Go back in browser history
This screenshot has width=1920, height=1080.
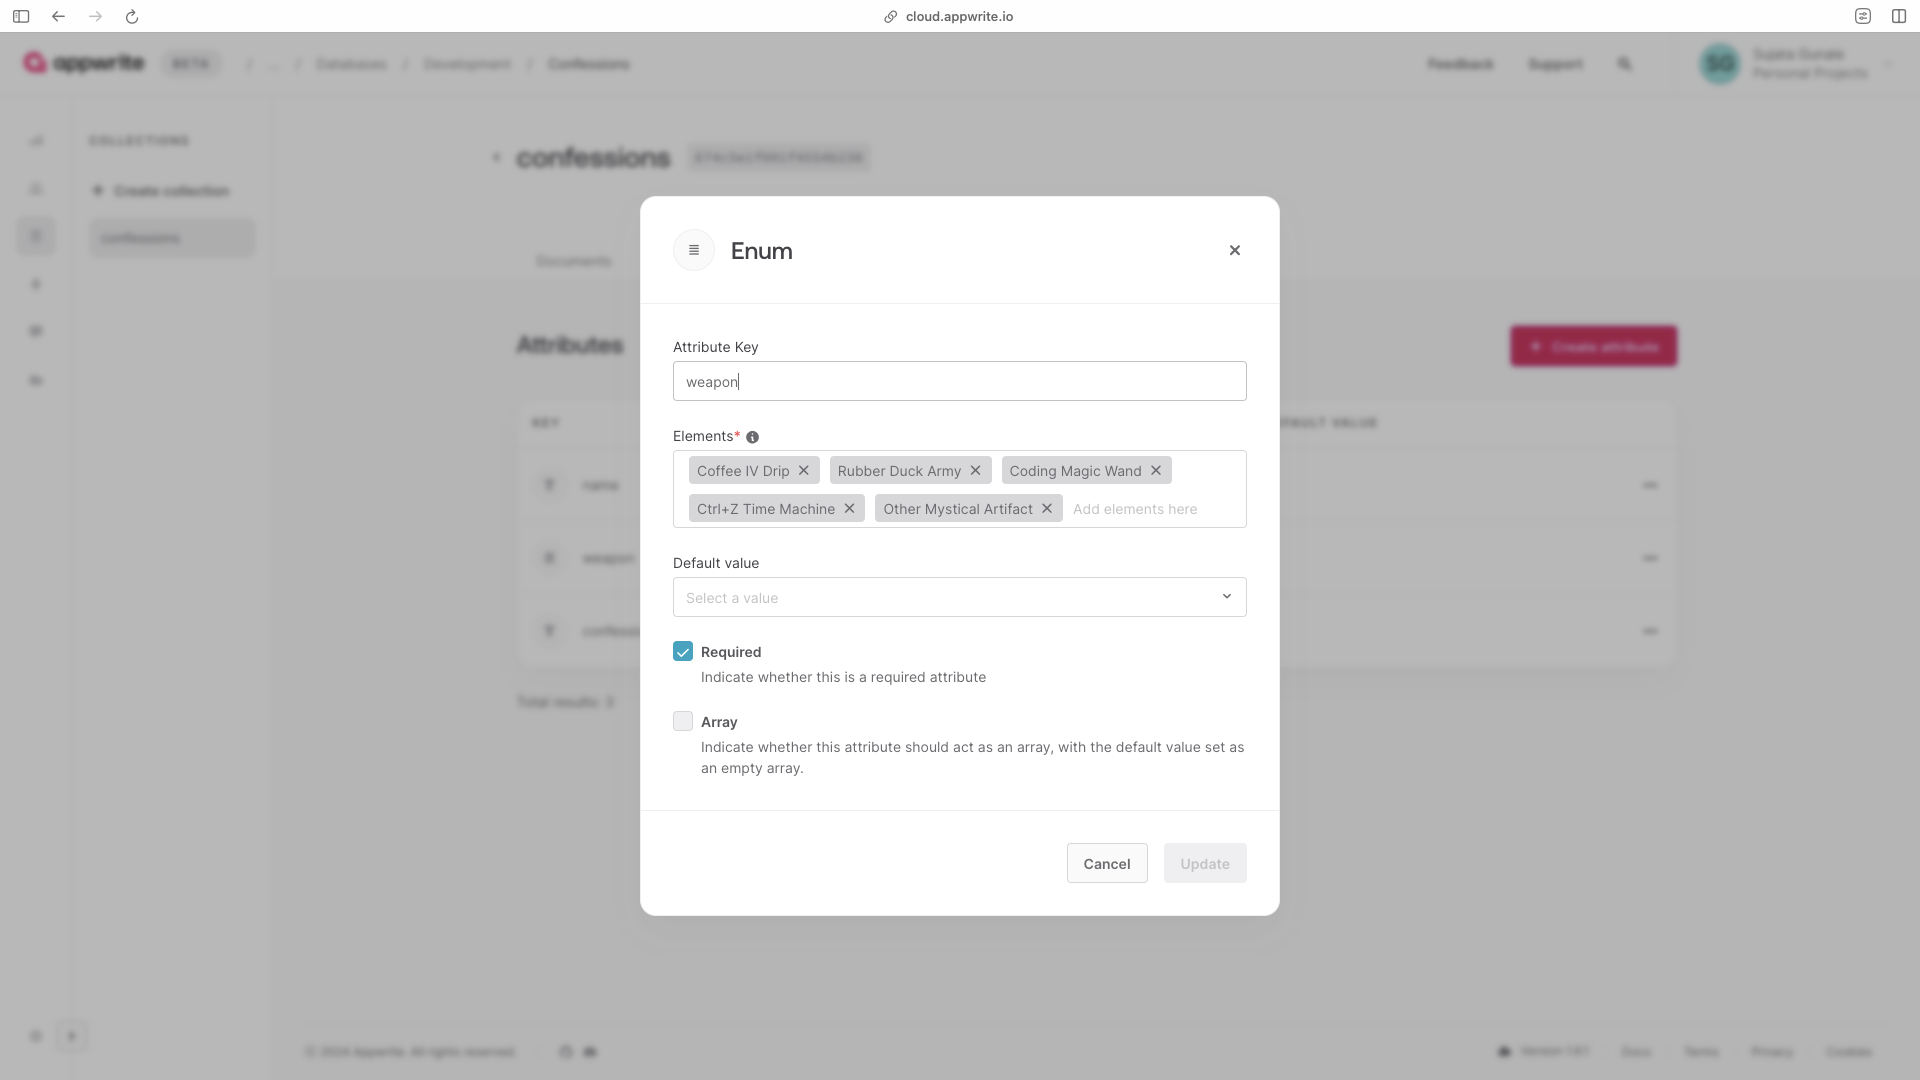58,16
